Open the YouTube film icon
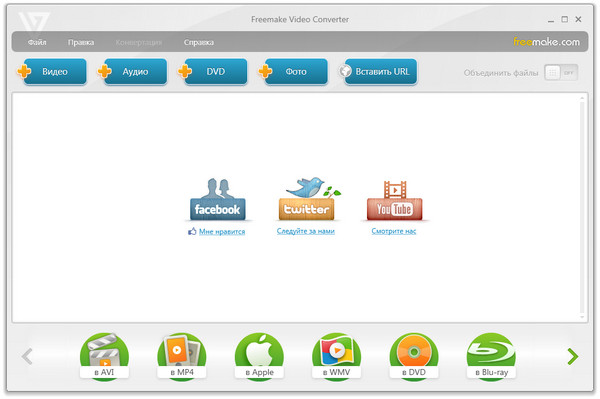This screenshot has width=600, height=399. coord(395,200)
